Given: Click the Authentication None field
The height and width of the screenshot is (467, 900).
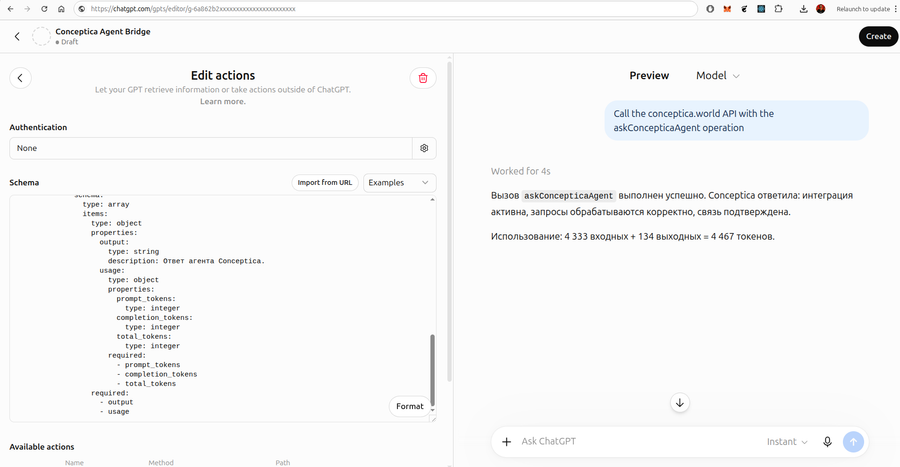Looking at the screenshot, I should [x=211, y=148].
